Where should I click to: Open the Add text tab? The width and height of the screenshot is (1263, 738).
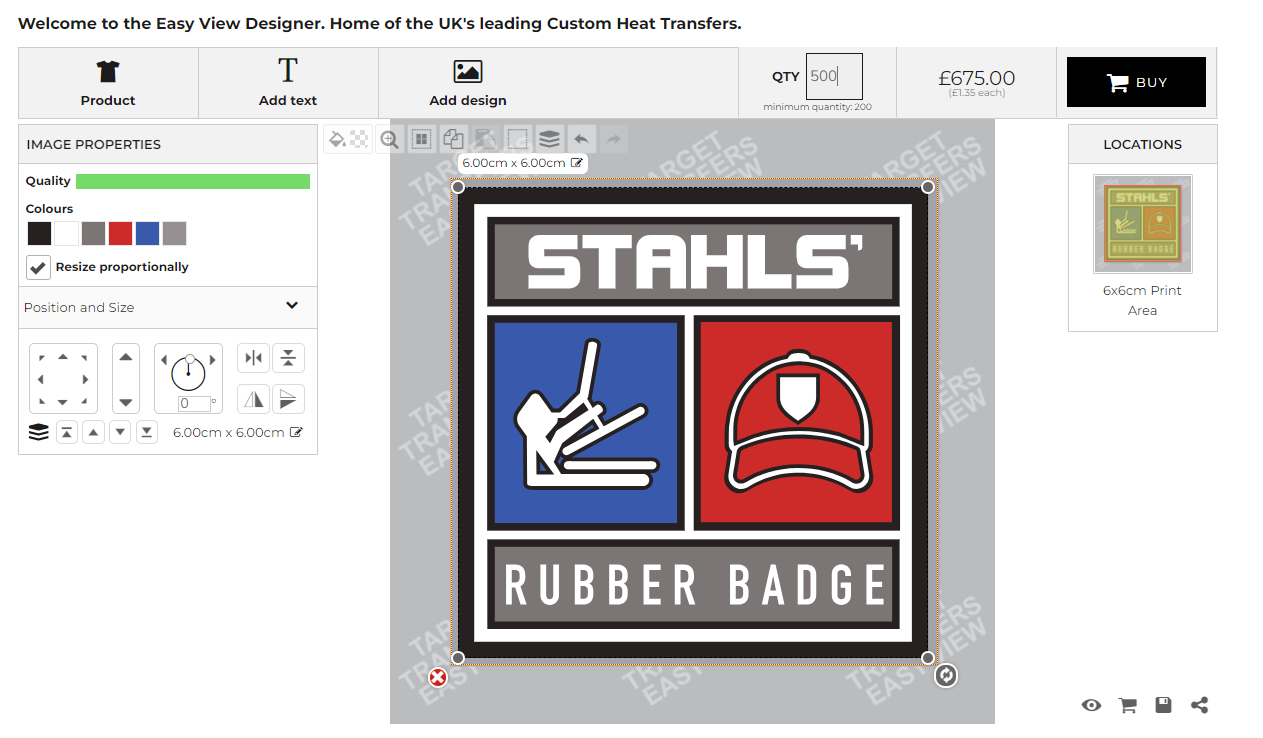click(288, 83)
